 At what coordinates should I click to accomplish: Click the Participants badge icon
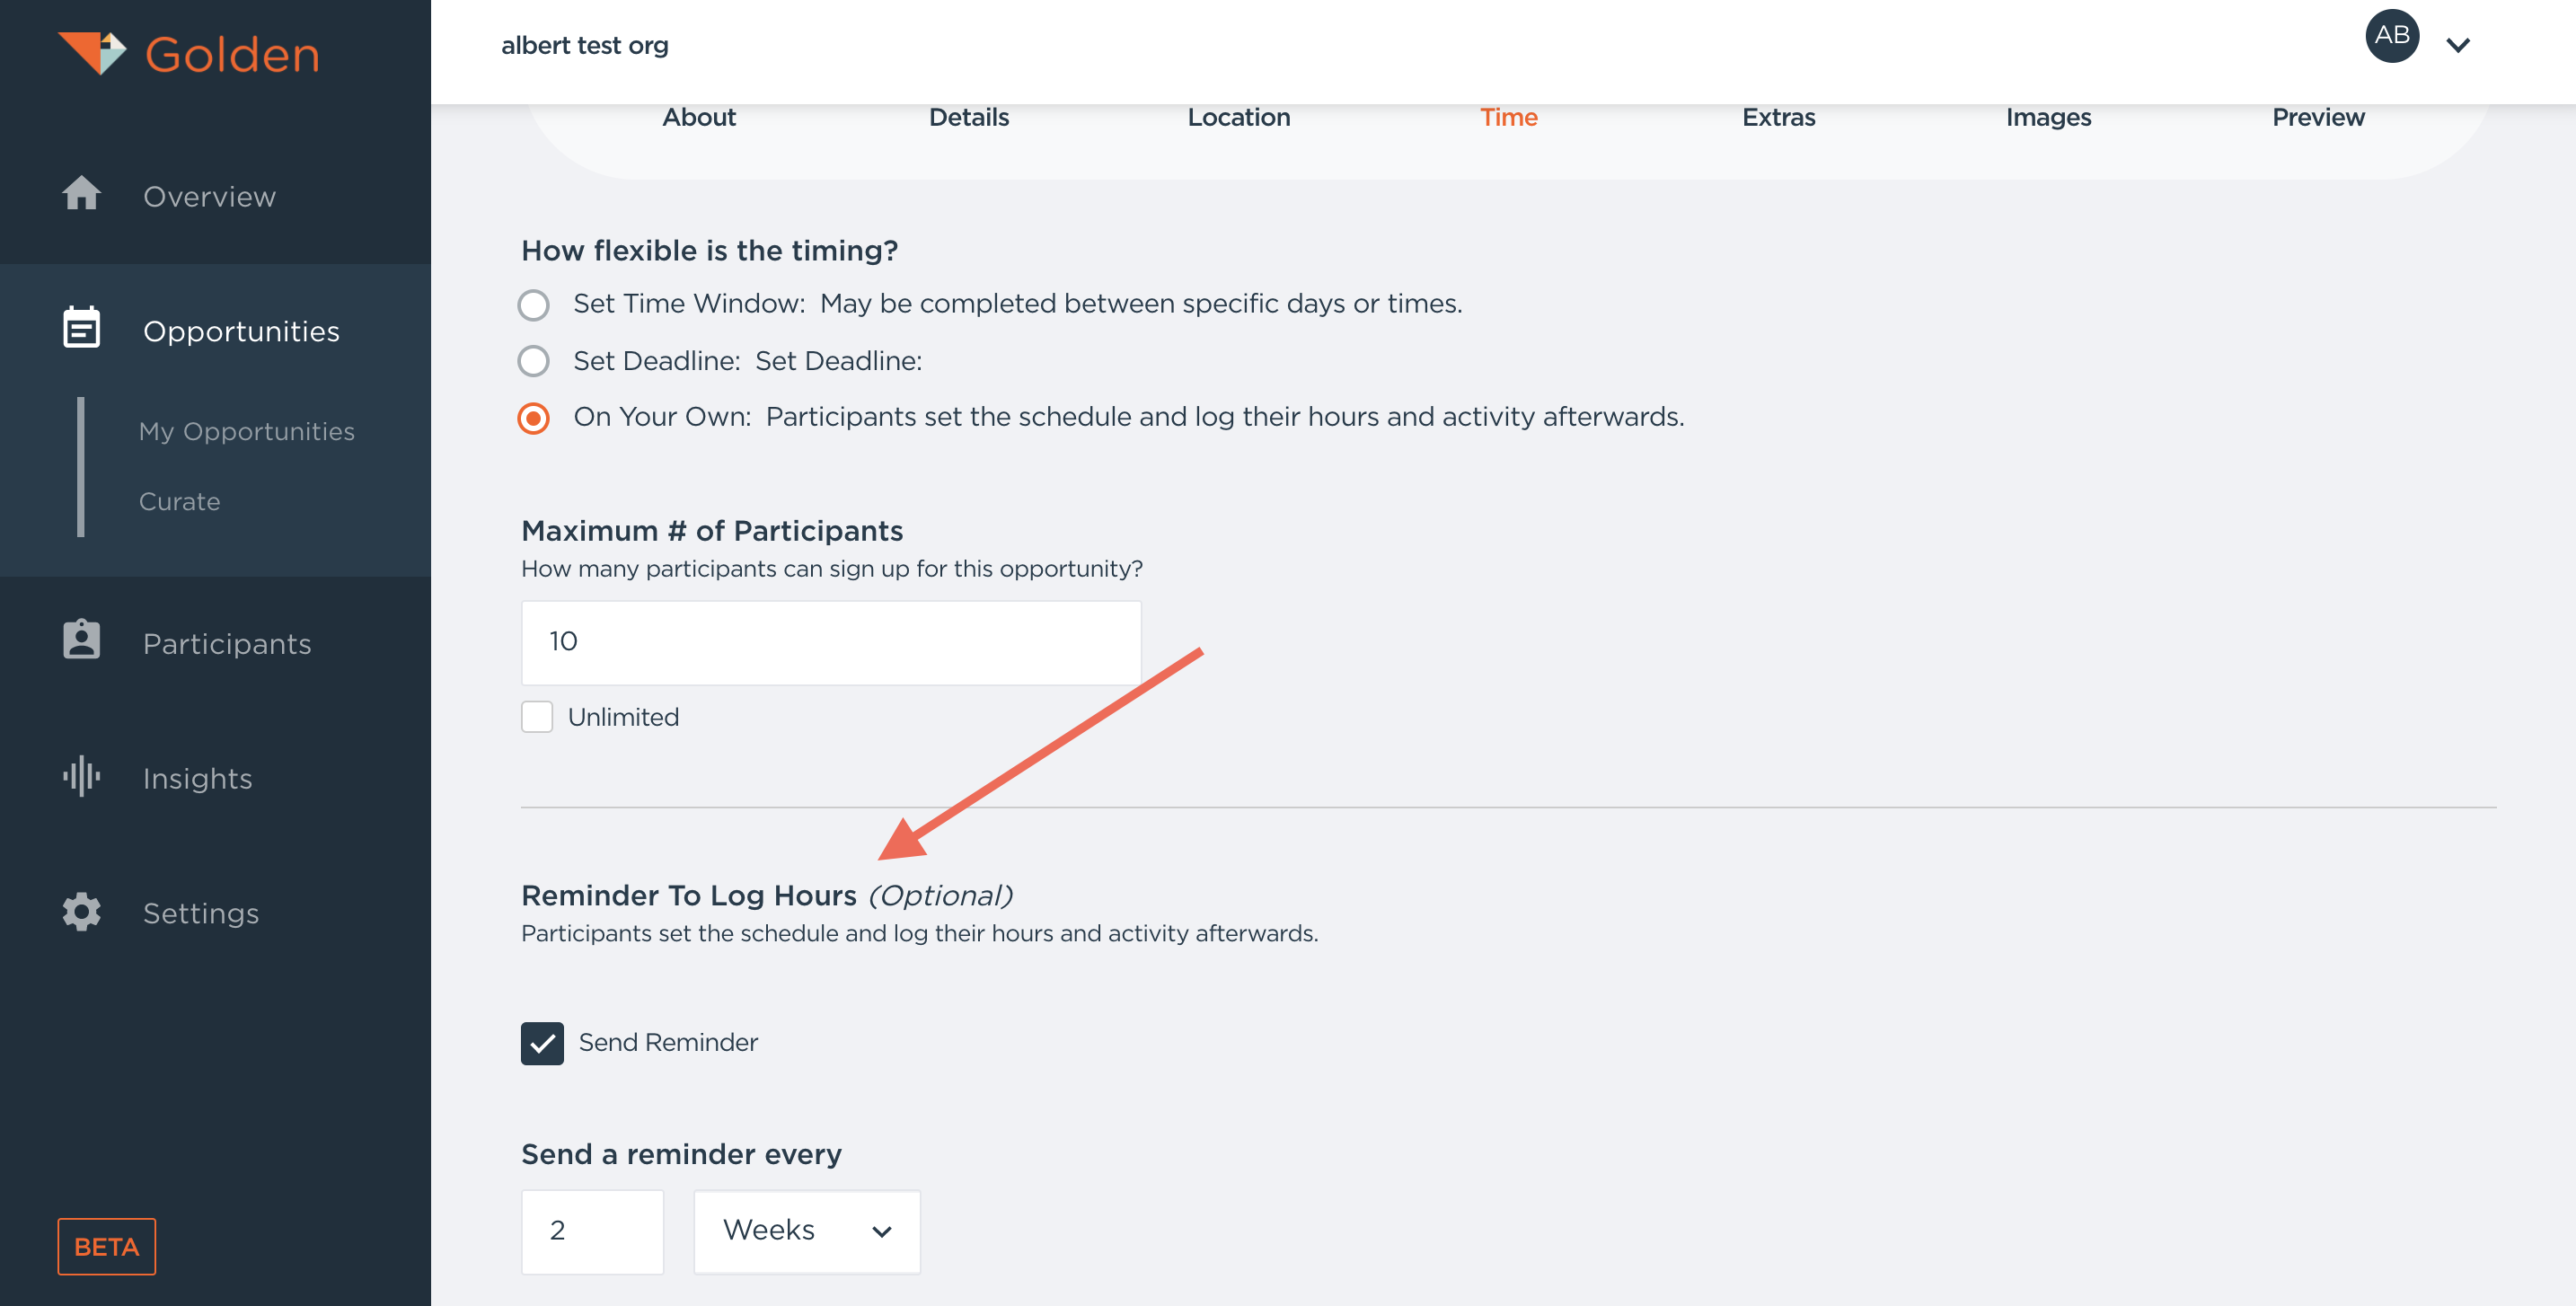[x=82, y=641]
